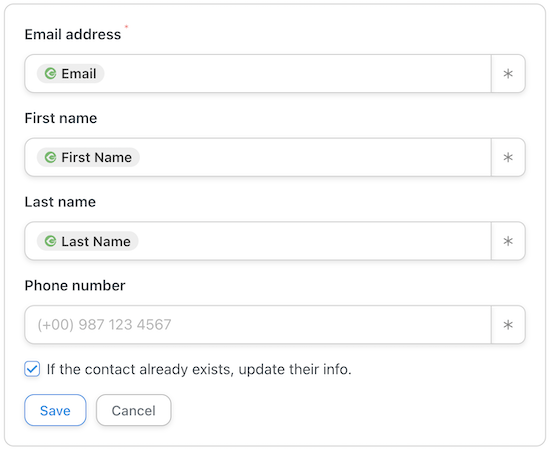Image resolution: width=550 pixels, height=450 pixels.
Task: Click the Phone number field label
Action: 75,286
